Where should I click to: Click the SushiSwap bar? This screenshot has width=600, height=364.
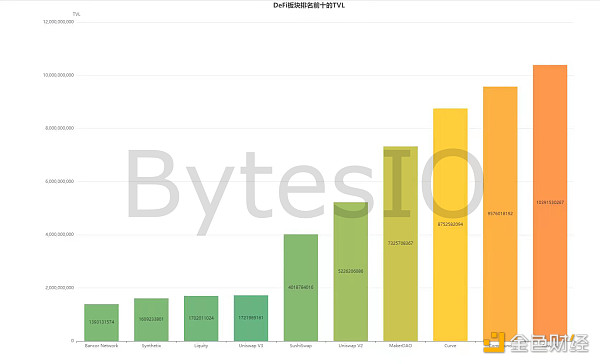click(x=301, y=287)
